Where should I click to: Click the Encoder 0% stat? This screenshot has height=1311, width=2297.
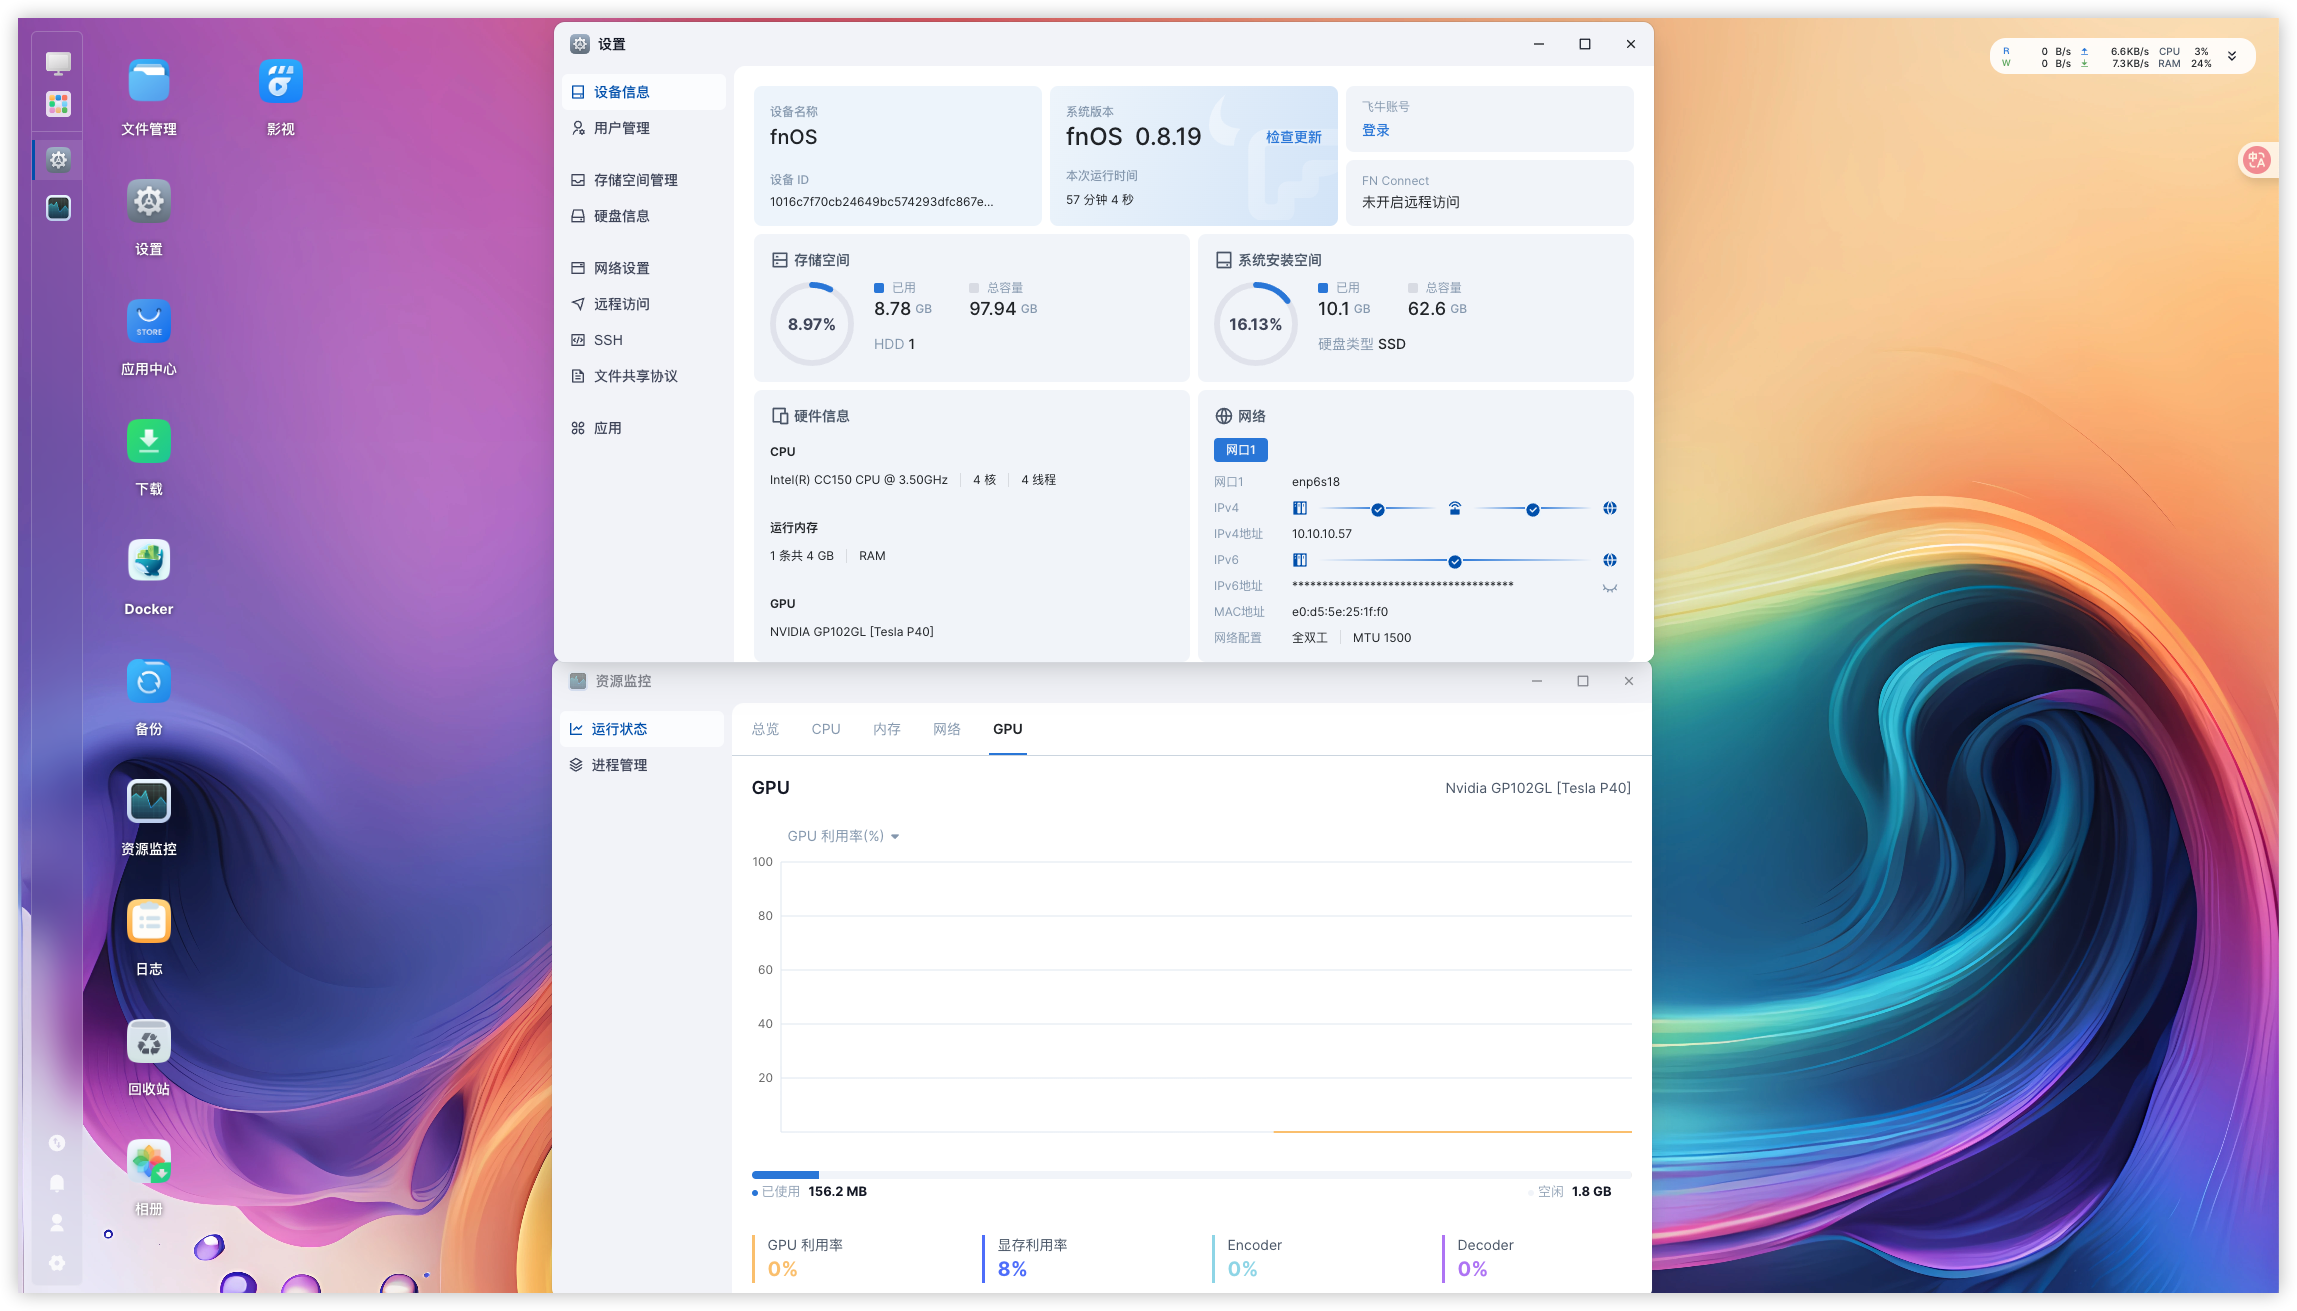coord(1254,1258)
